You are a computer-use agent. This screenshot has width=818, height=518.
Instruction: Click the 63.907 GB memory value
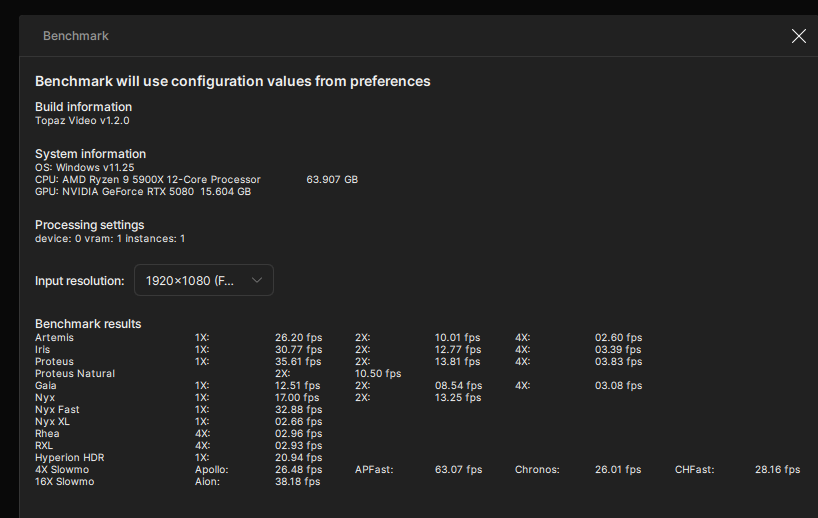pyautogui.click(x=331, y=179)
